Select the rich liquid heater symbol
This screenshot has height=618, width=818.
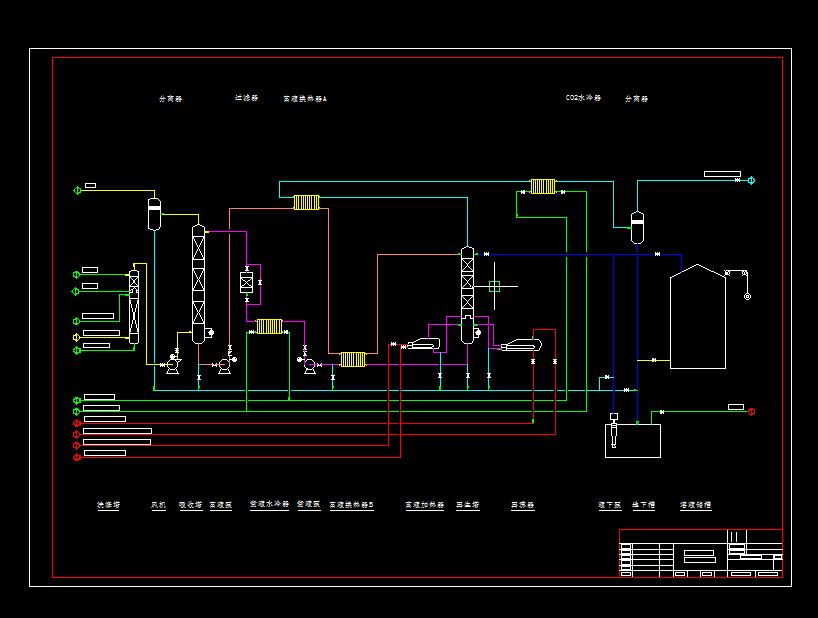click(424, 344)
